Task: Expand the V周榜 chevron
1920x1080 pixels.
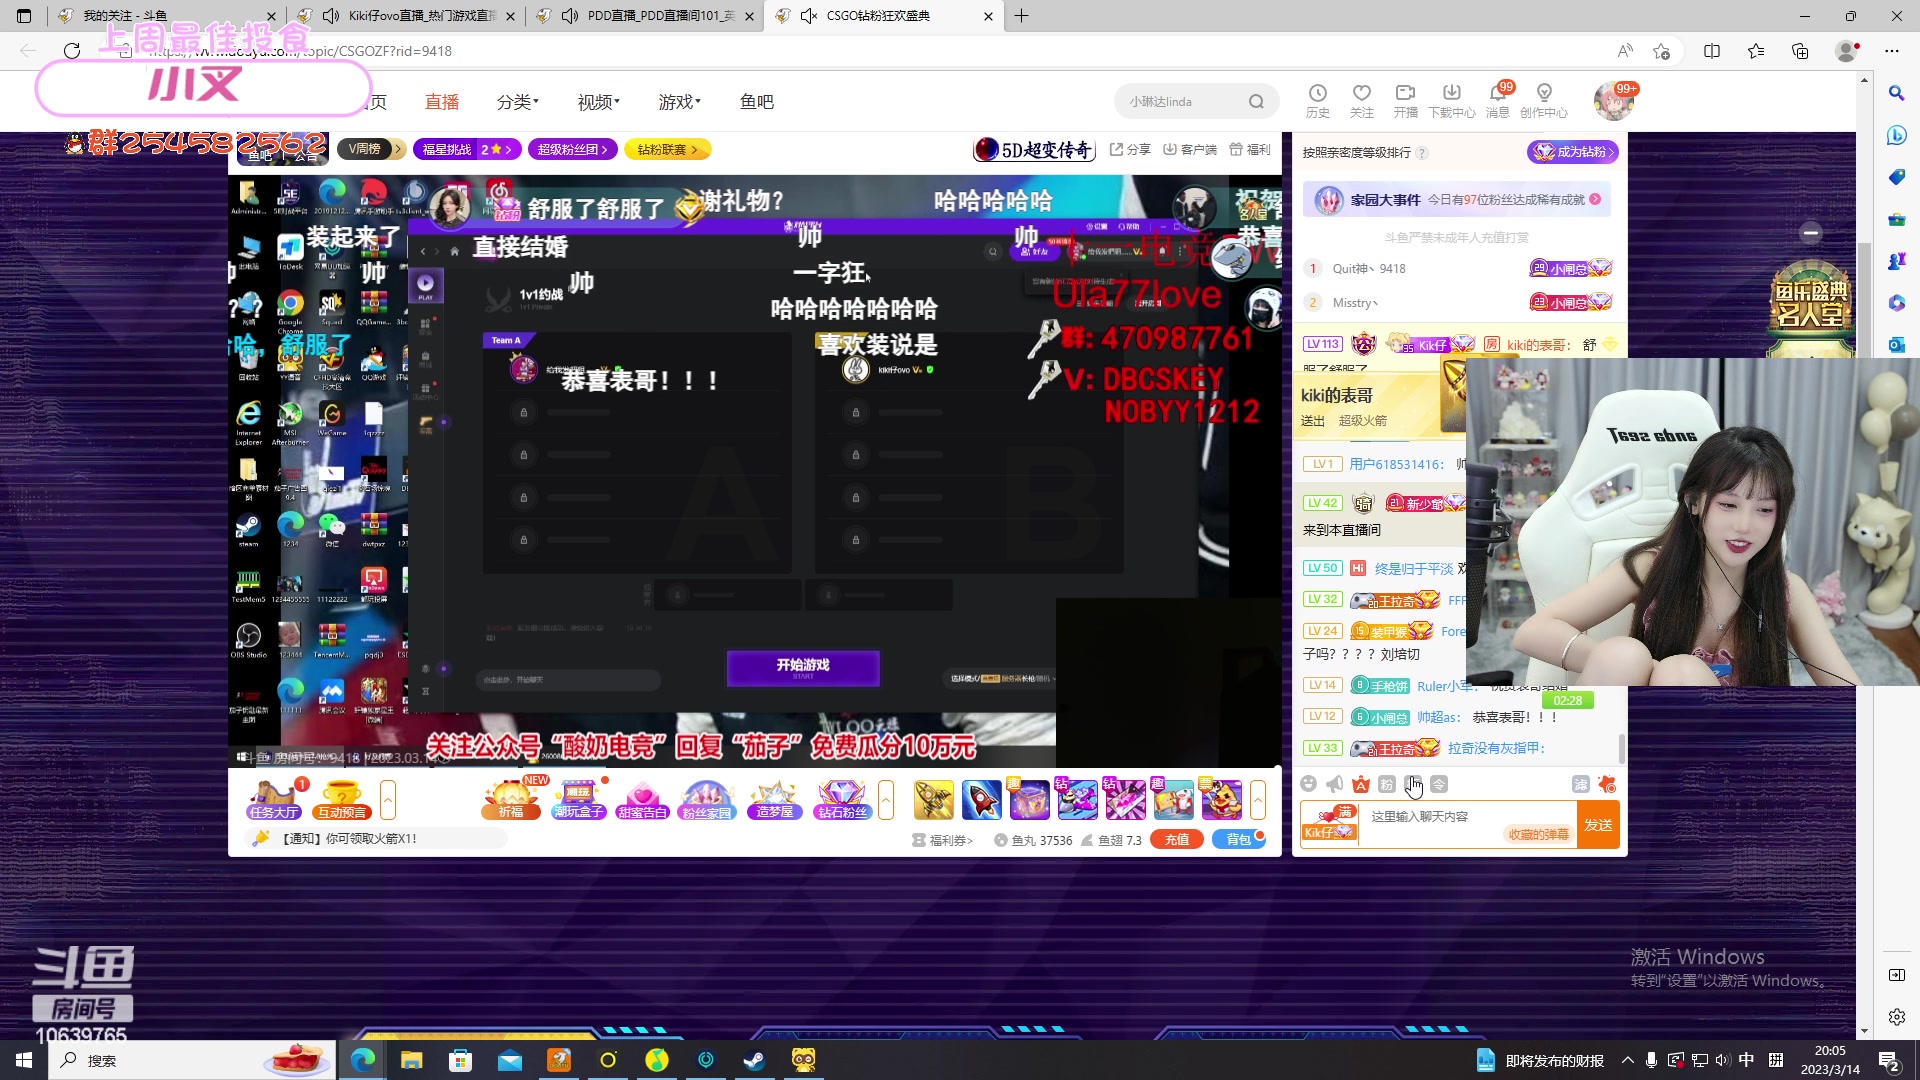Action: [398, 149]
